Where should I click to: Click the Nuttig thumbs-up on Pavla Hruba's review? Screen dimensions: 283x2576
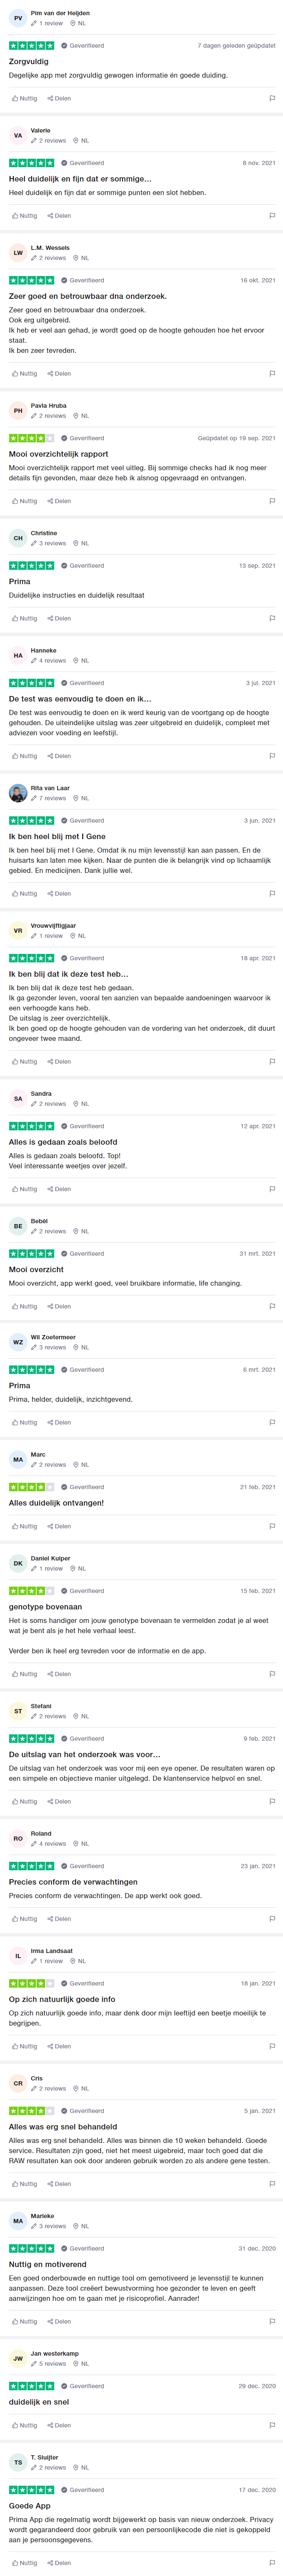pyautogui.click(x=25, y=501)
